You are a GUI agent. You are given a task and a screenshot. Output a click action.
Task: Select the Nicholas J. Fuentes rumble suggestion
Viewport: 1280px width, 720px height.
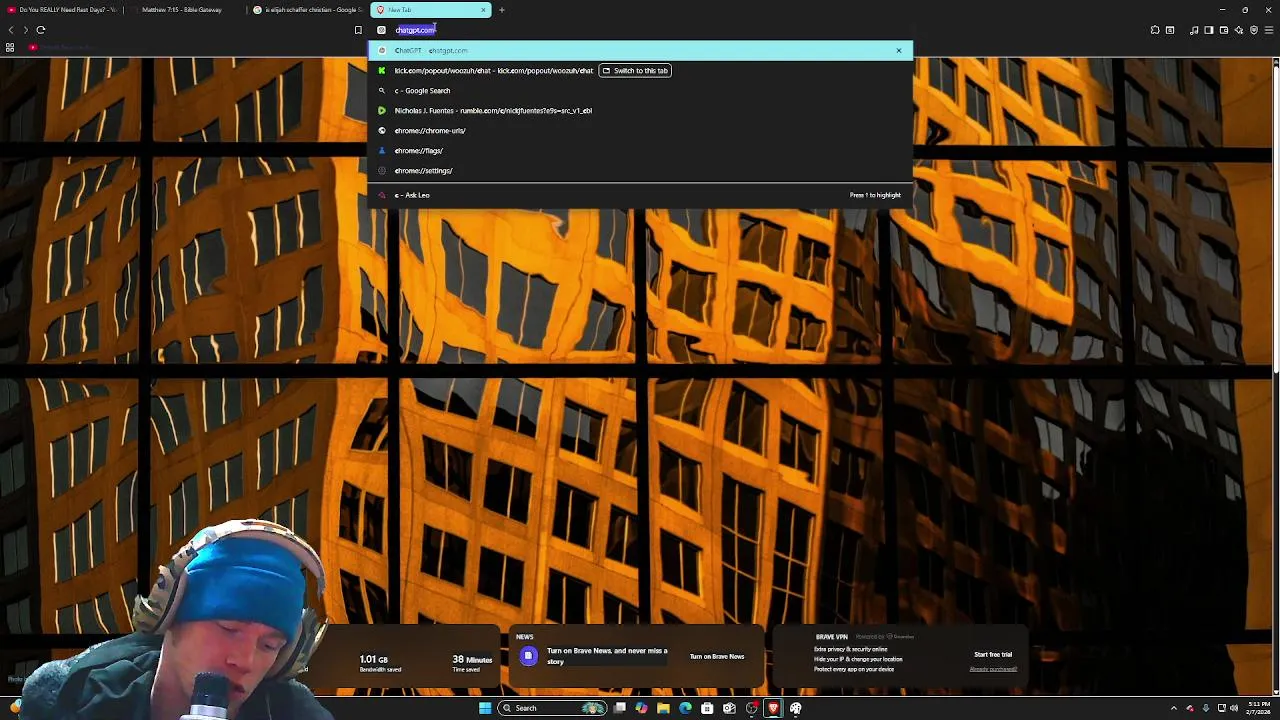coord(640,110)
